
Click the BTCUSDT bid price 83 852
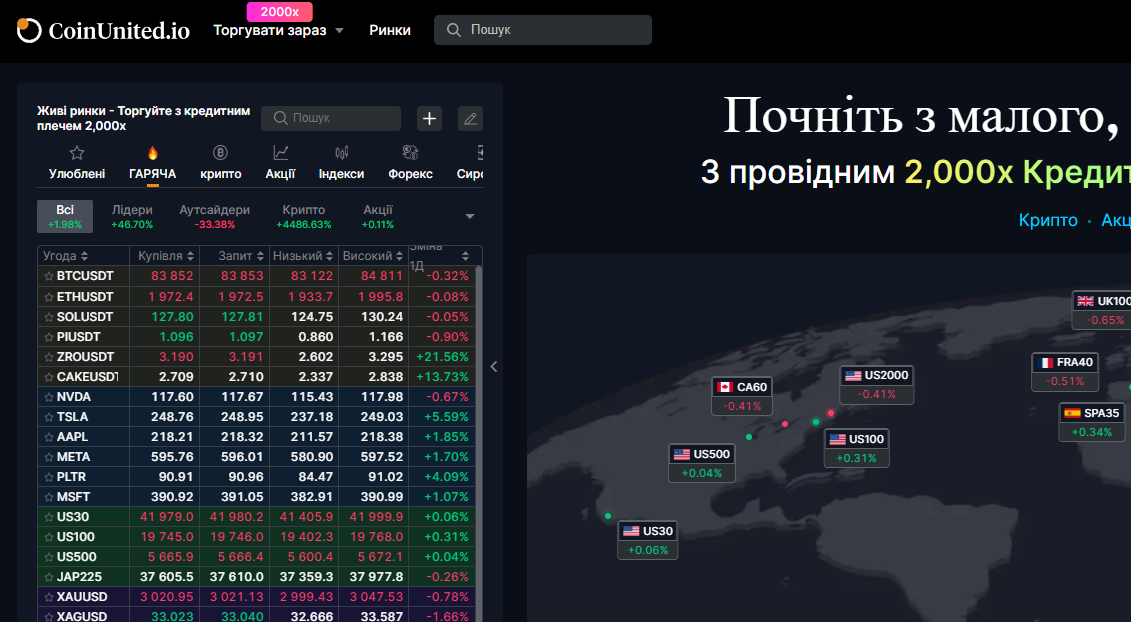coord(172,276)
